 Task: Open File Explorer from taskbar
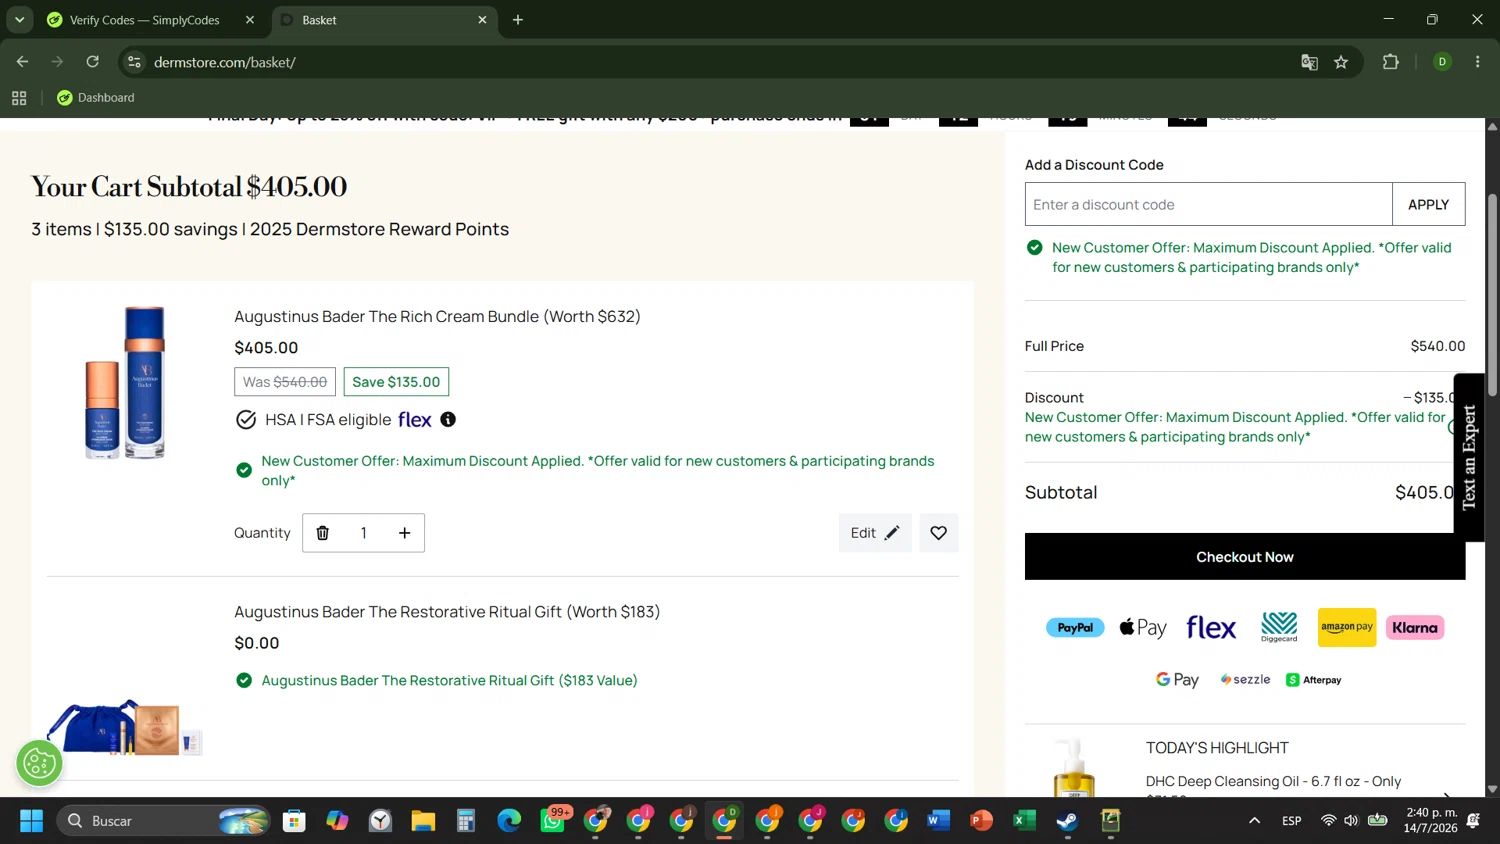pos(423,821)
